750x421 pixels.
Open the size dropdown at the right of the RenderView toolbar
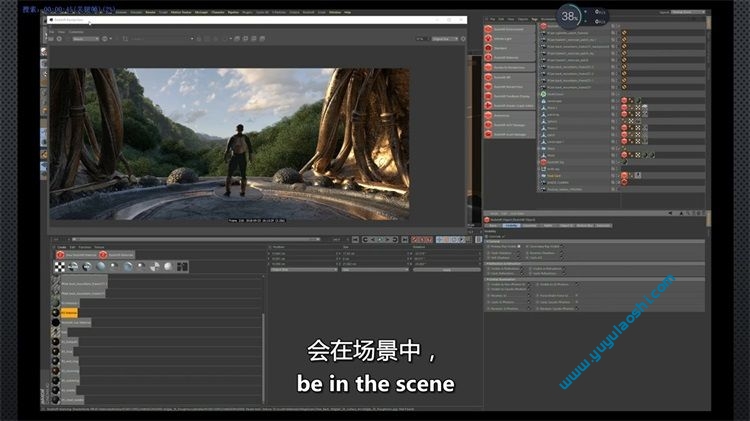tap(445, 39)
